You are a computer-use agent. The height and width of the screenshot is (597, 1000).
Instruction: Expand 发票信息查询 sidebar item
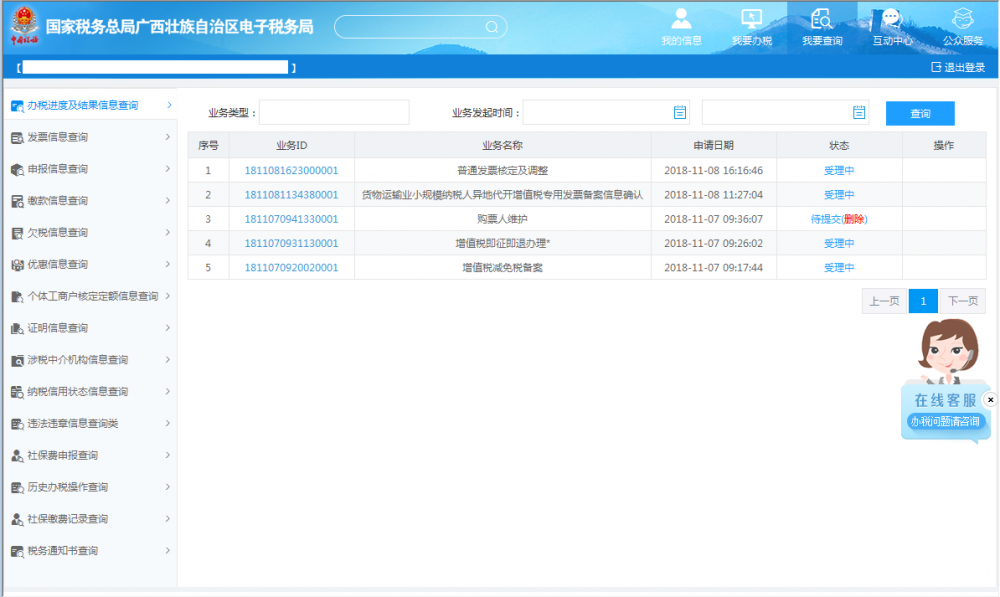(x=168, y=137)
